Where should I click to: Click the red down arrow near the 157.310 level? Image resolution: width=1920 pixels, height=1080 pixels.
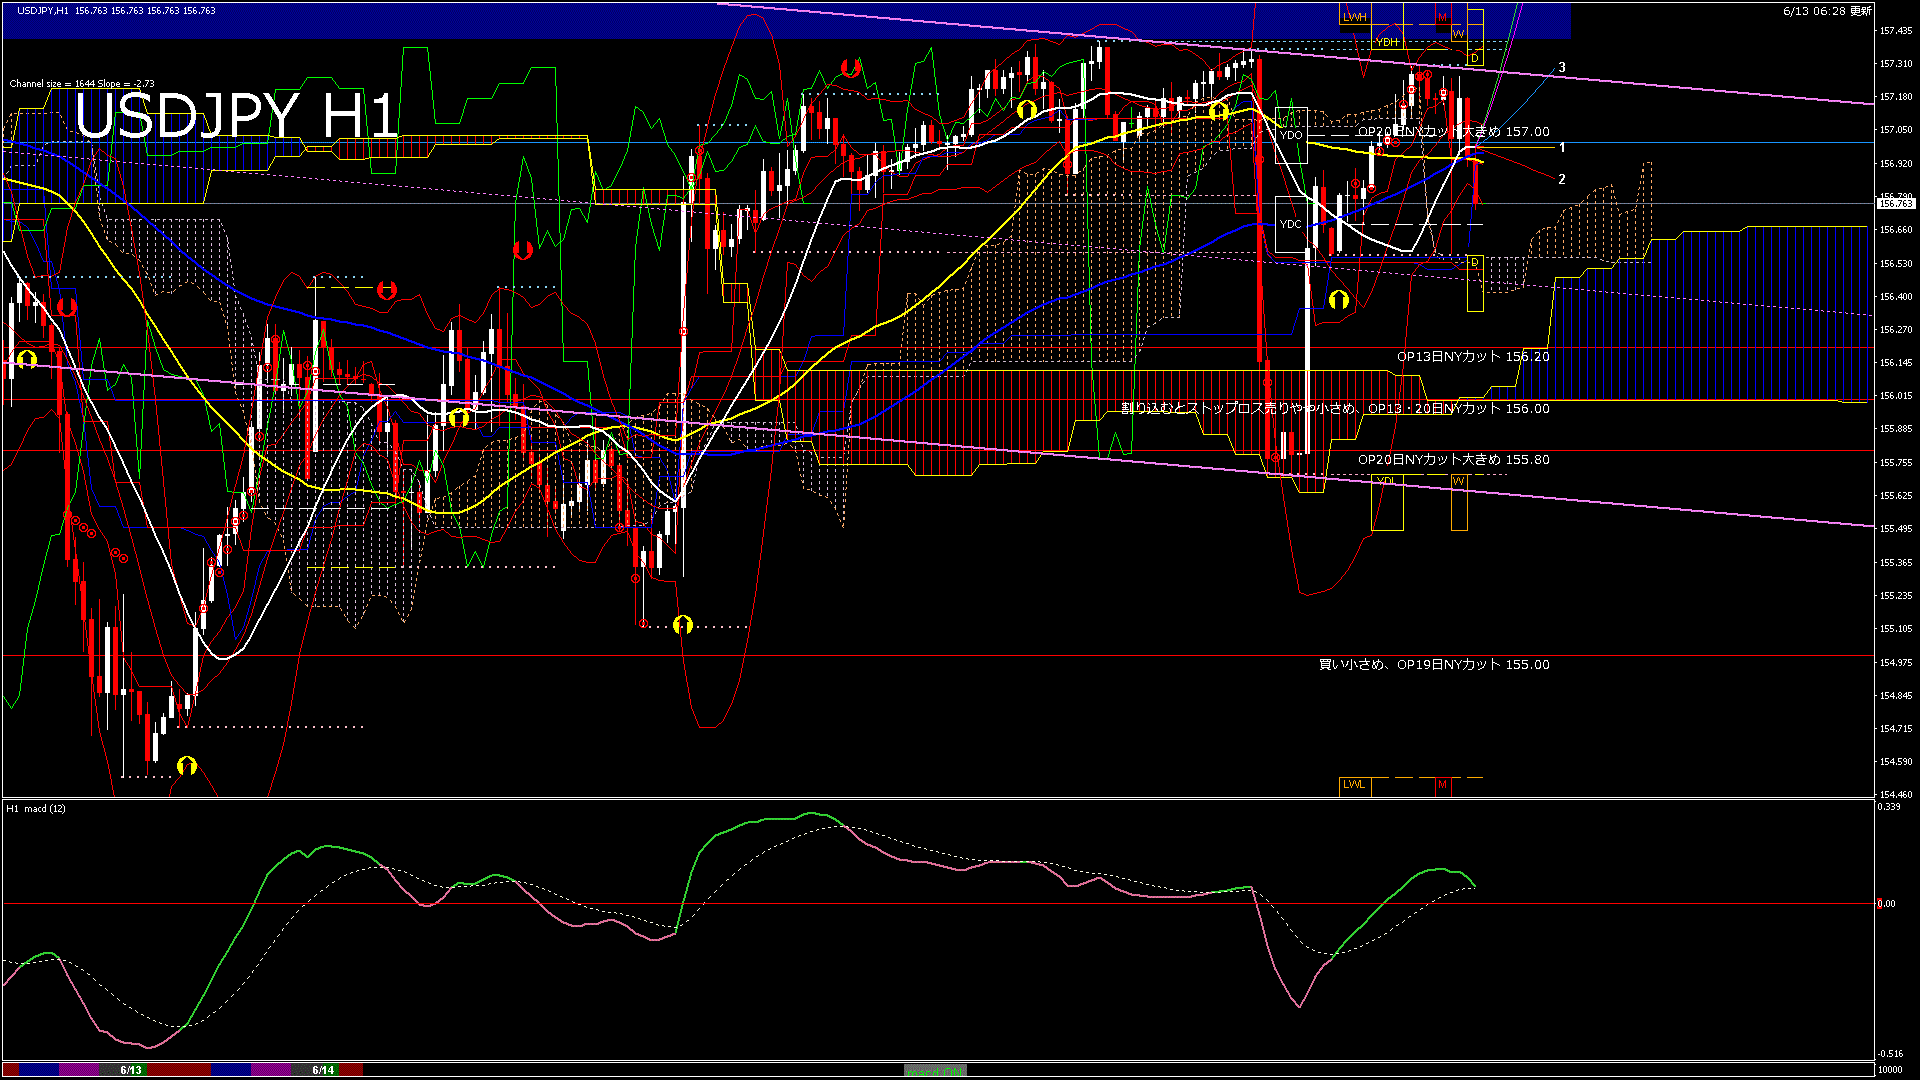click(x=851, y=68)
